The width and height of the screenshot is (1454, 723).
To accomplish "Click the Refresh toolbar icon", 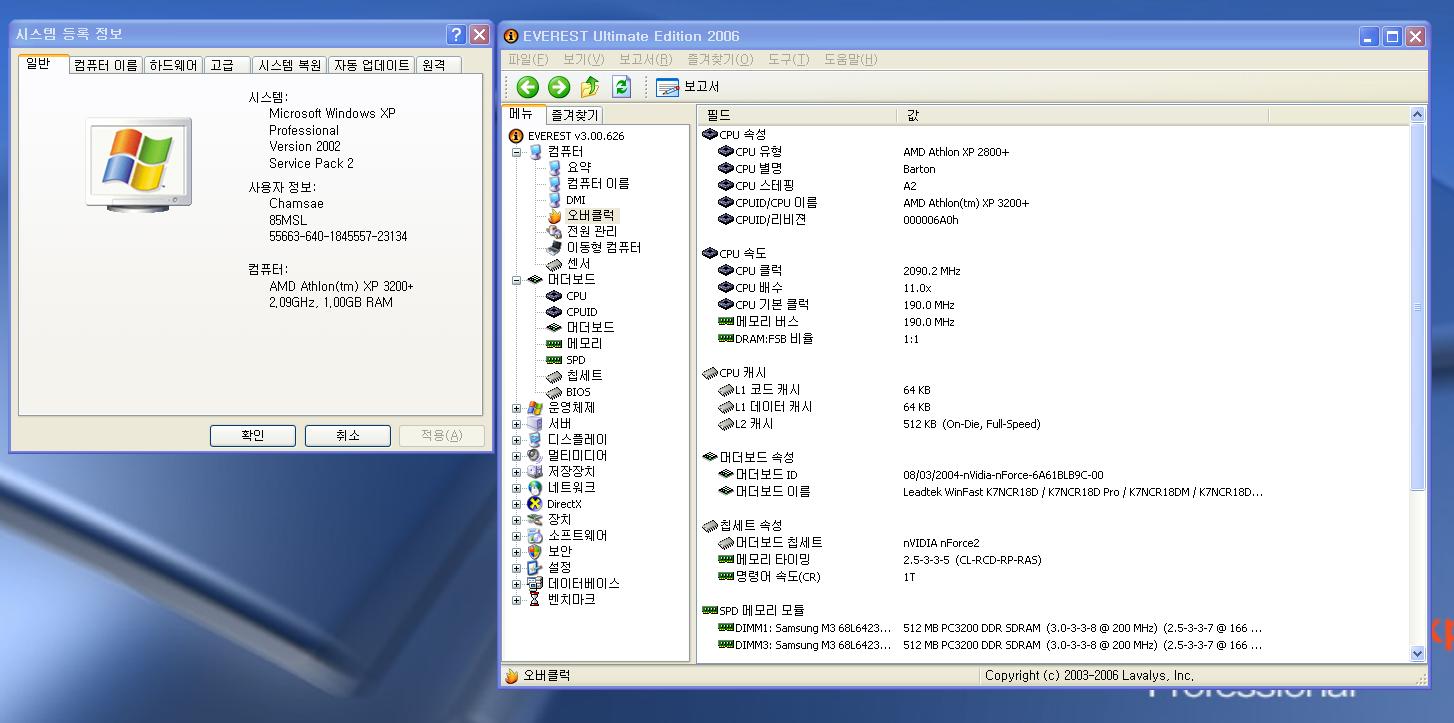I will (x=621, y=87).
